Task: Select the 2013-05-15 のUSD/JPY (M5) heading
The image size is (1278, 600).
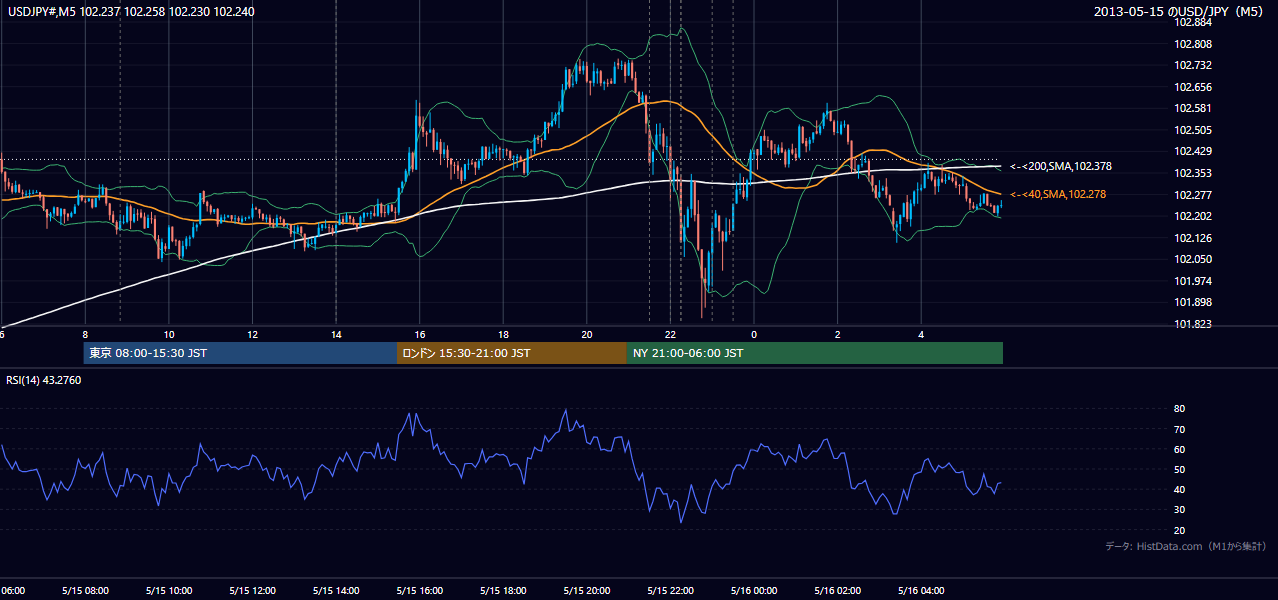Action: 1180,11
